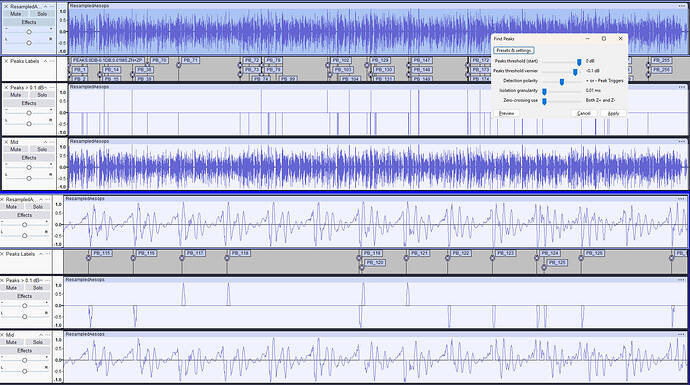Click the circular handle of label PB_117
This screenshot has width=690, height=385.
[182, 258]
